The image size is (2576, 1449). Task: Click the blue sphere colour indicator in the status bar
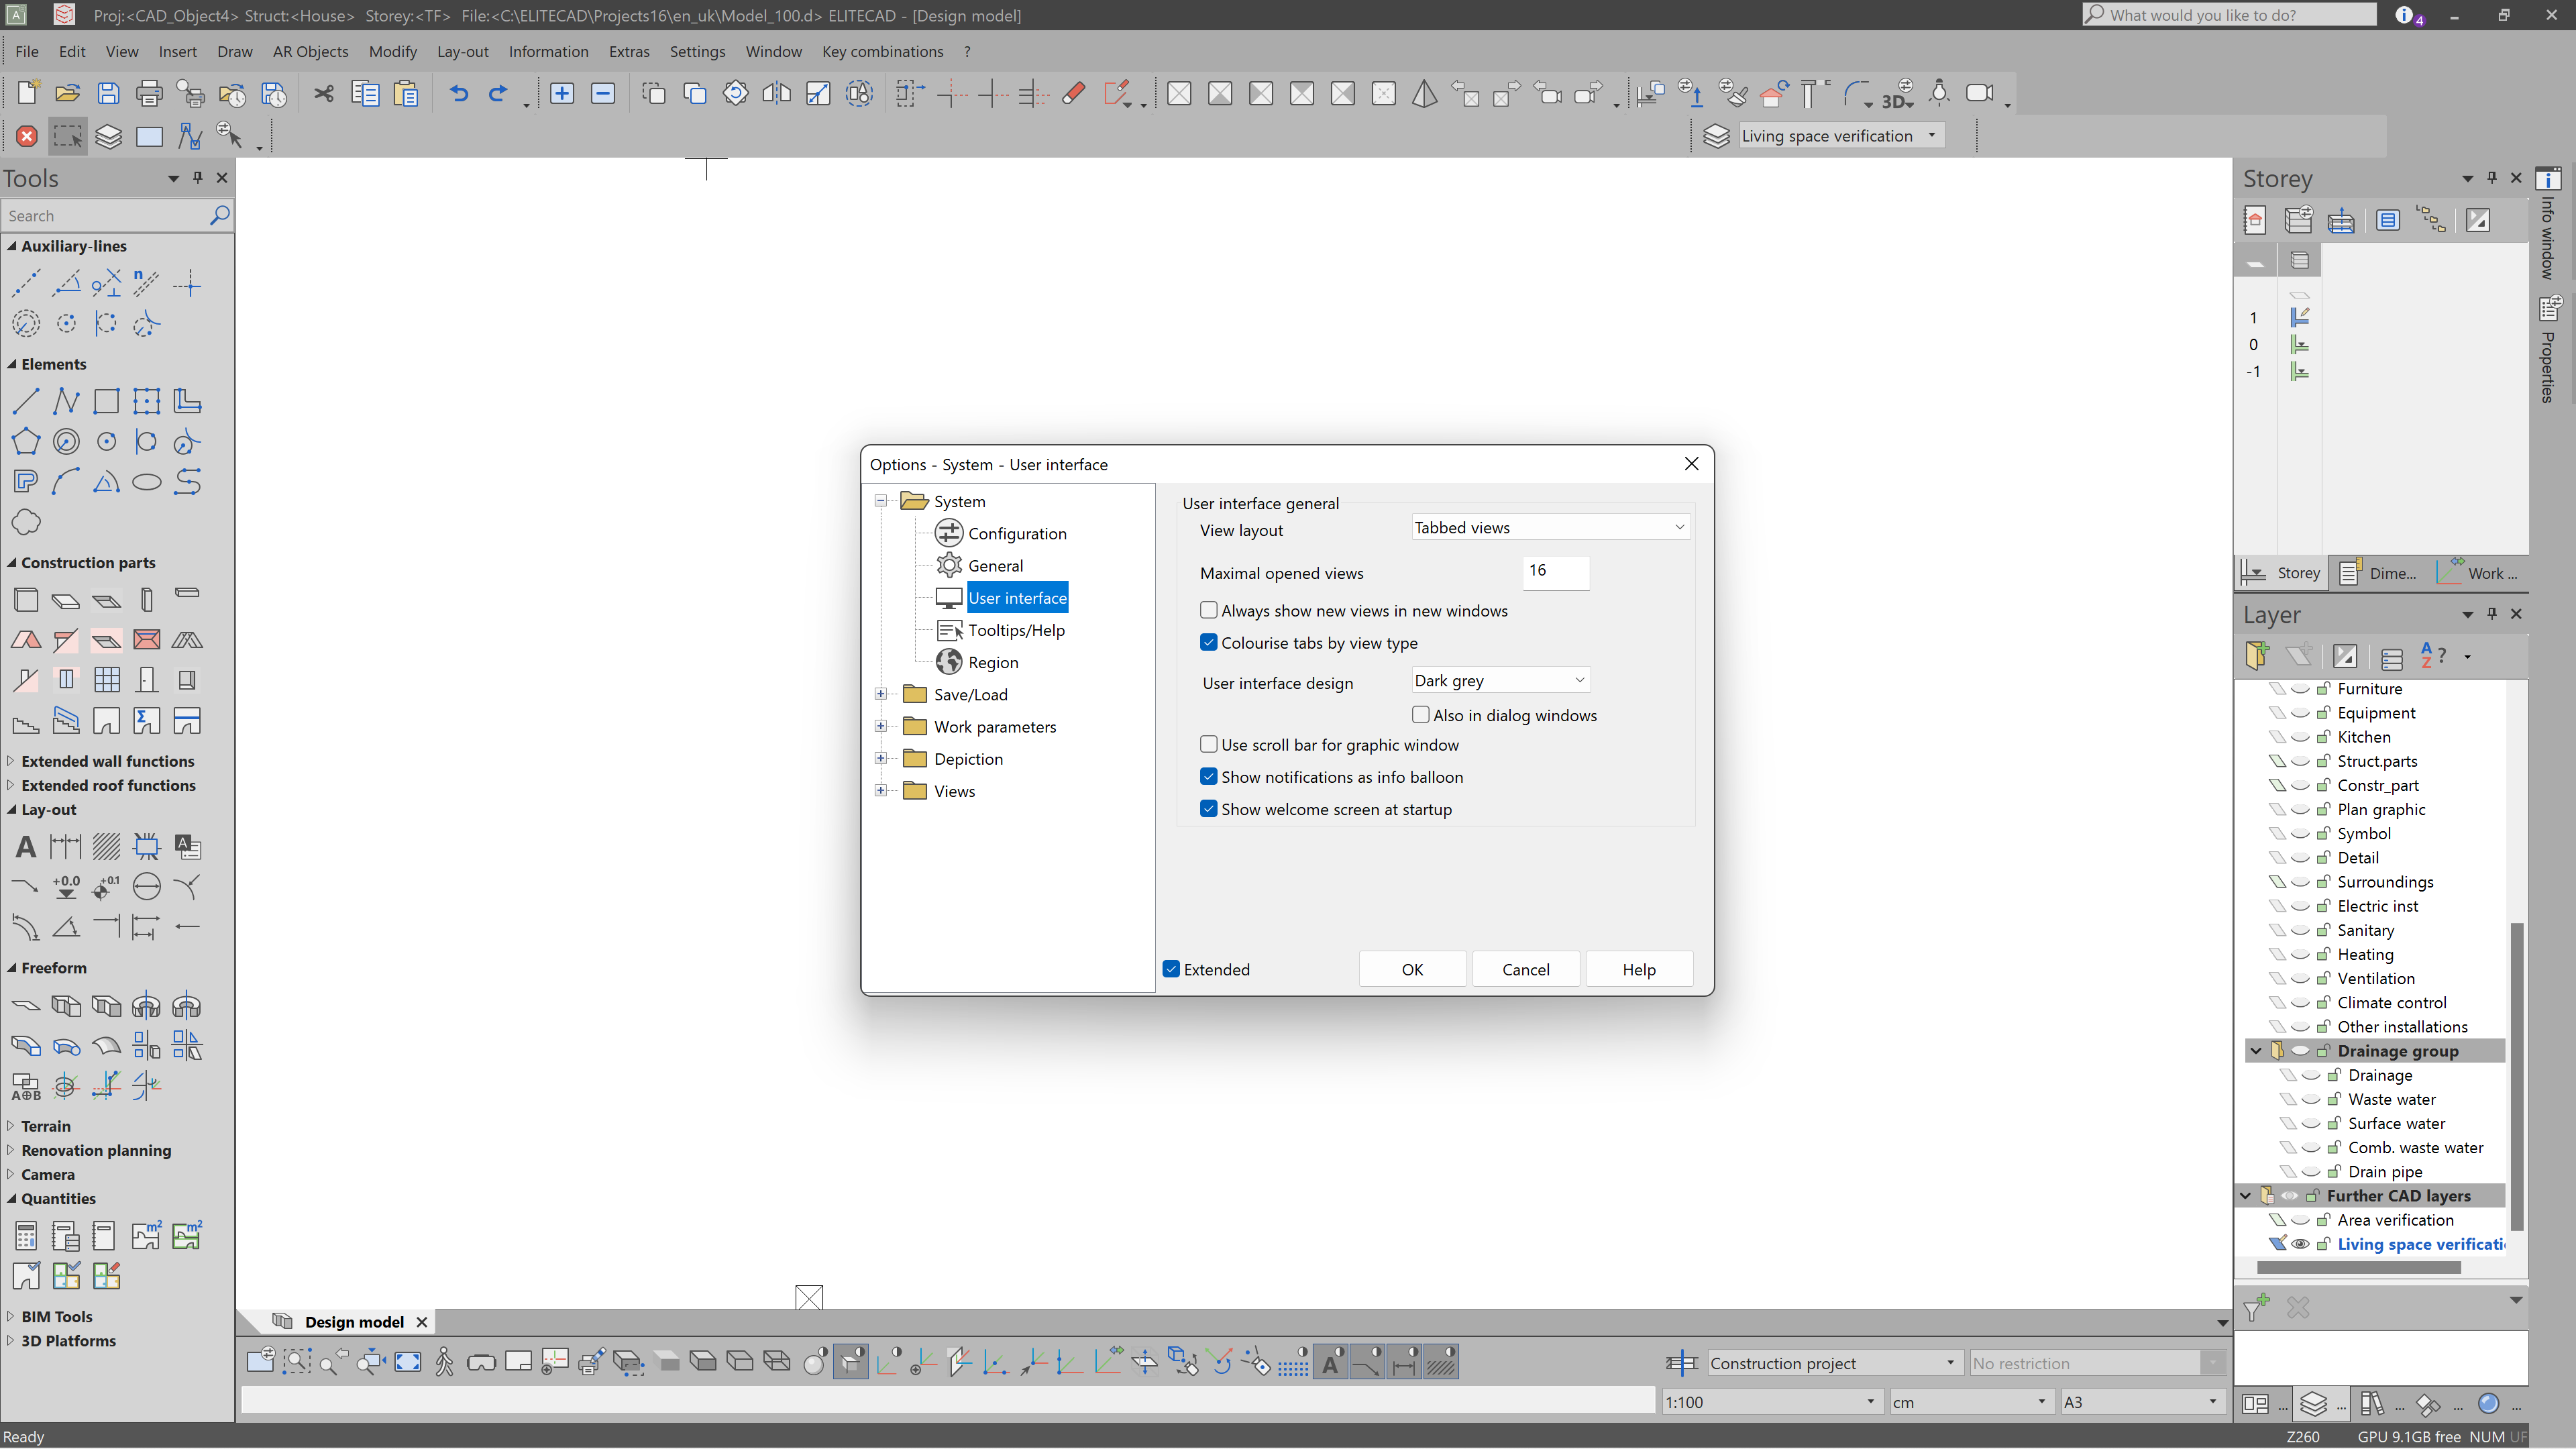pos(2489,1403)
